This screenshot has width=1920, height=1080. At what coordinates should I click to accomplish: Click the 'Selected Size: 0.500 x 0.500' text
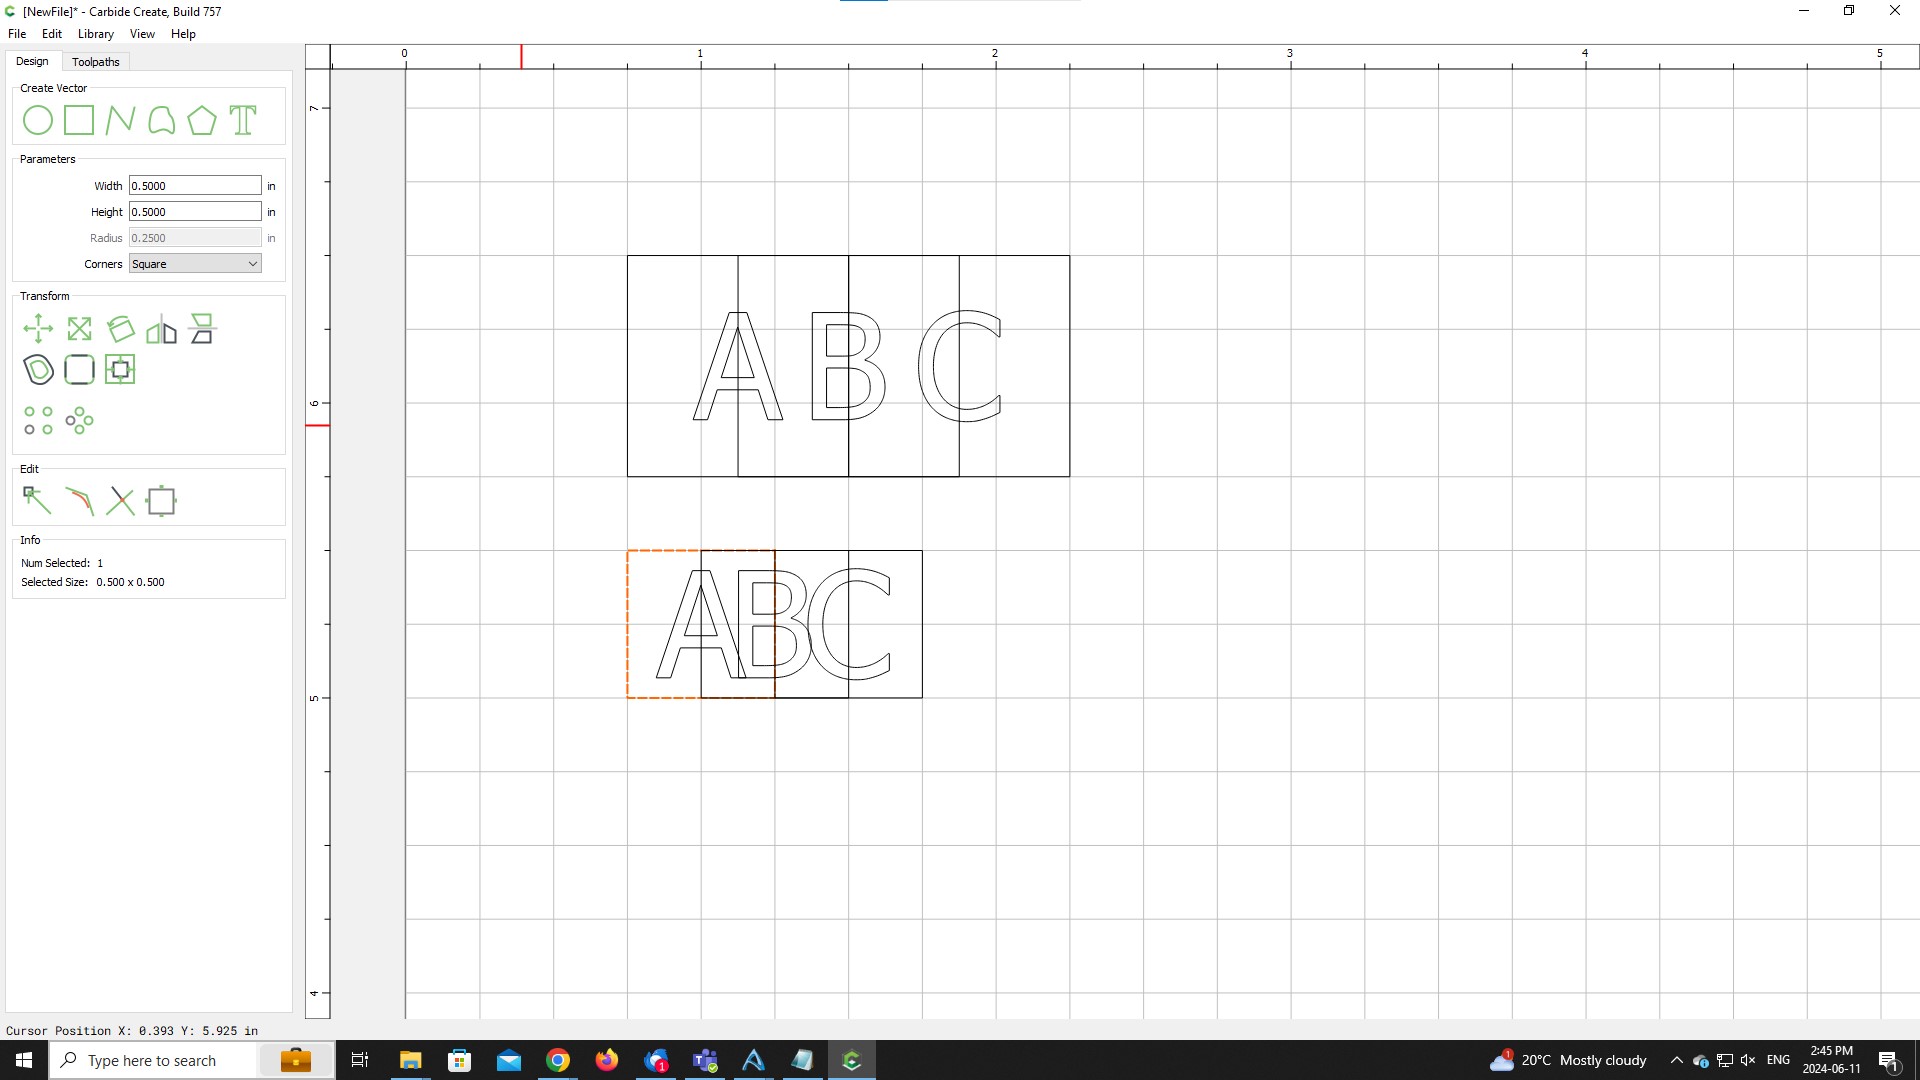[x=93, y=582]
